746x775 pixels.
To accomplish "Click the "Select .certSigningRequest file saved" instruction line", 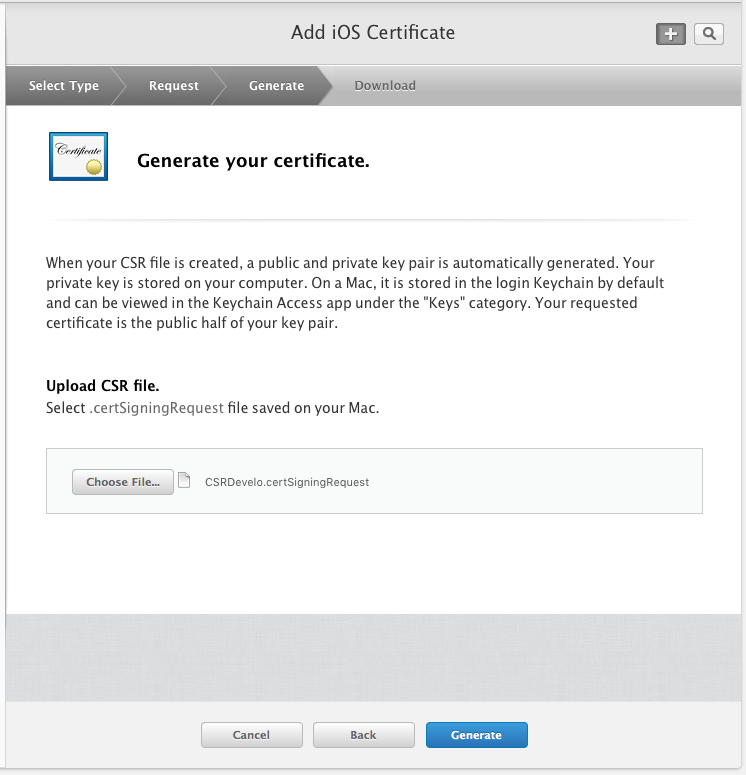I will 213,408.
